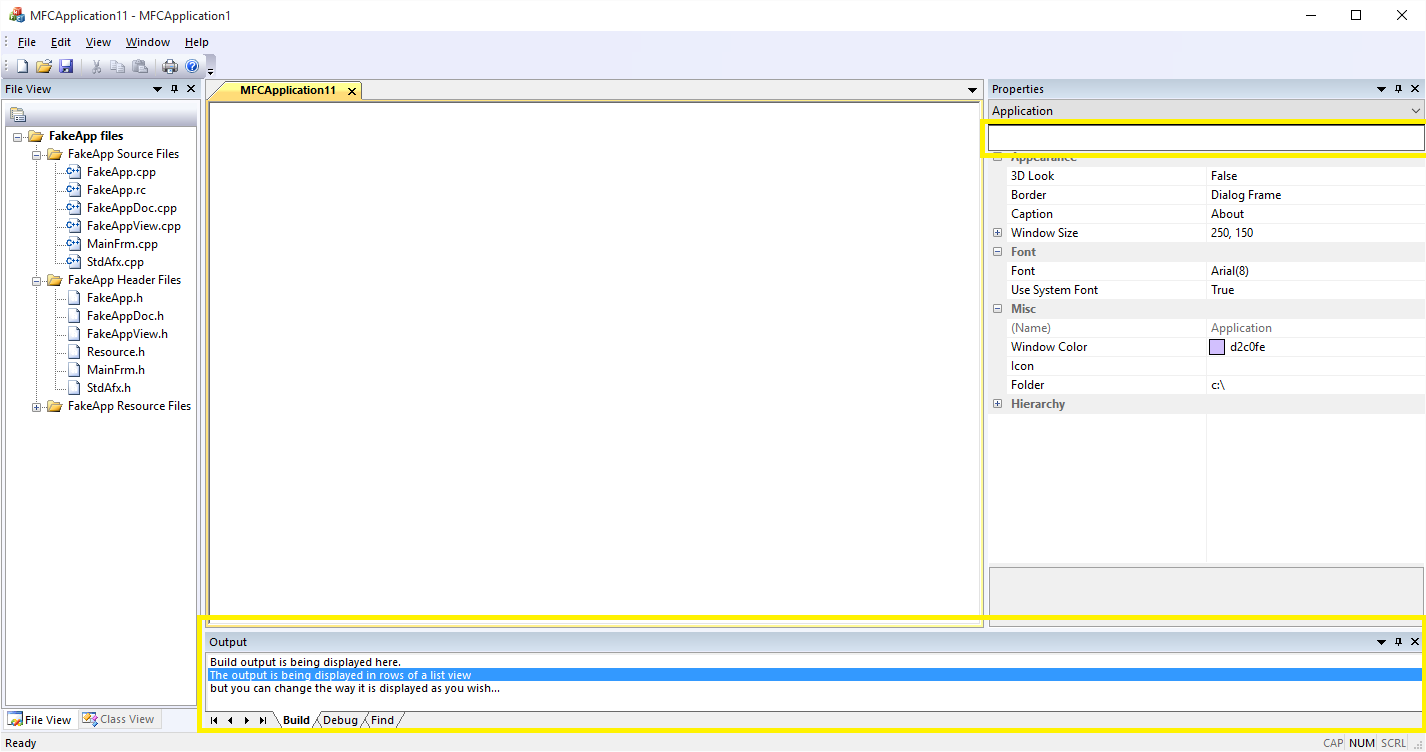Click the previous Output tab arrow
1426x752 pixels.
pos(230,720)
